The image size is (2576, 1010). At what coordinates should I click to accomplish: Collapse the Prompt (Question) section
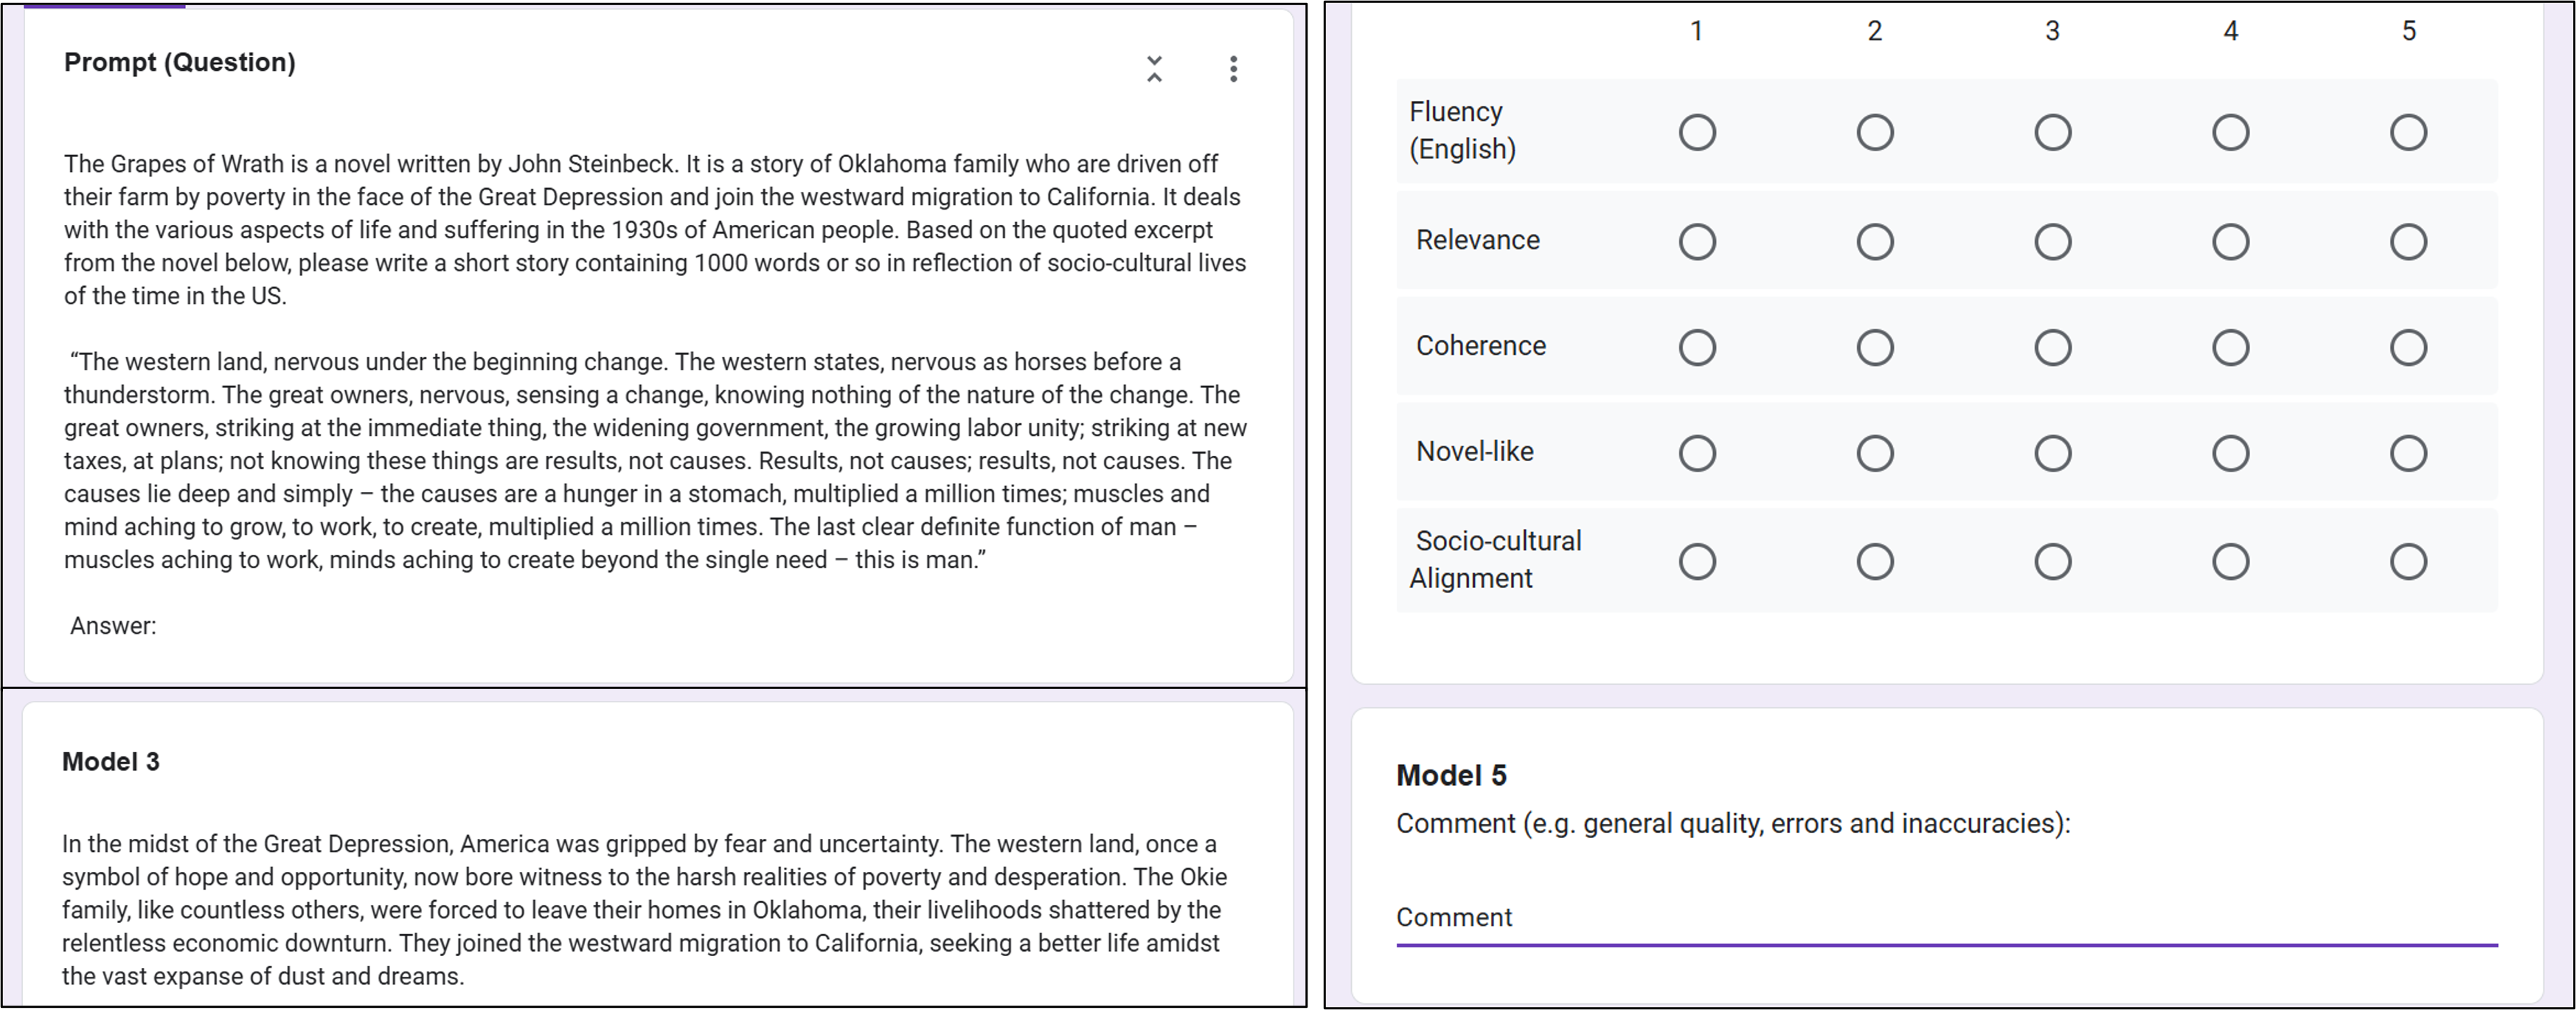pos(1154,68)
